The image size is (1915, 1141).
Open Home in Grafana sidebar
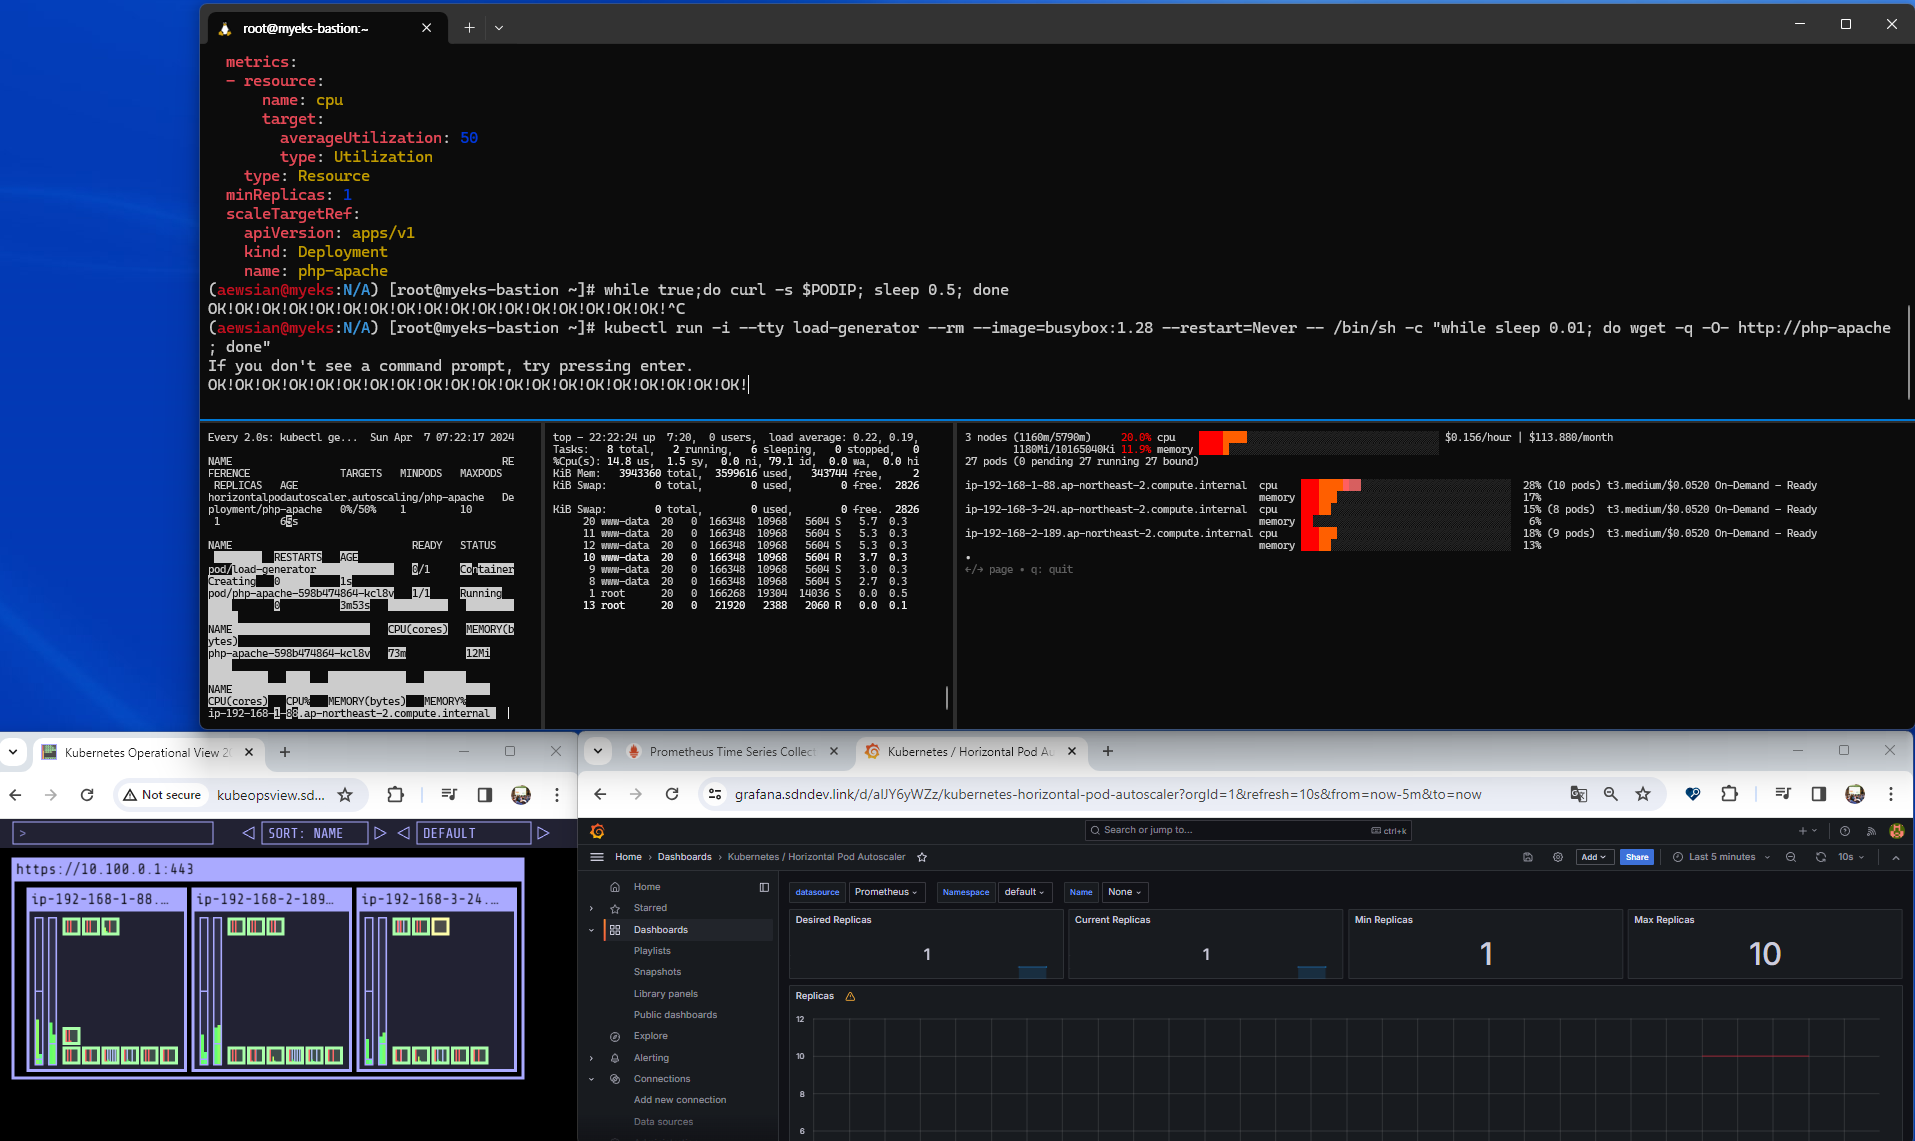647,887
